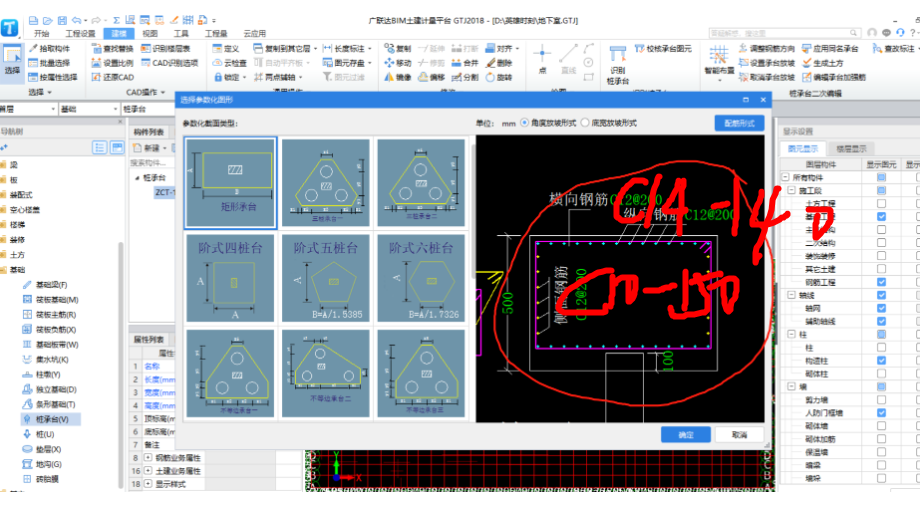Click 配筋形式 button in dialog
Screen dimensions: 920x505
[x=739, y=123]
